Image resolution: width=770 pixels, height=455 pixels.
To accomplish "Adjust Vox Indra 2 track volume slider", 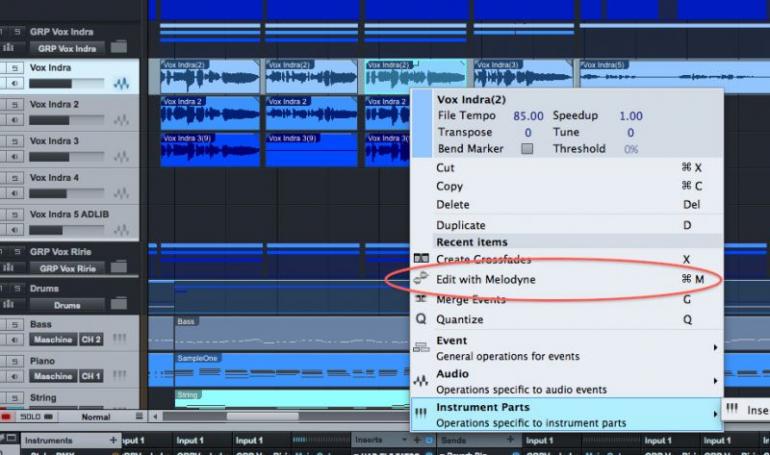I will (66, 120).
